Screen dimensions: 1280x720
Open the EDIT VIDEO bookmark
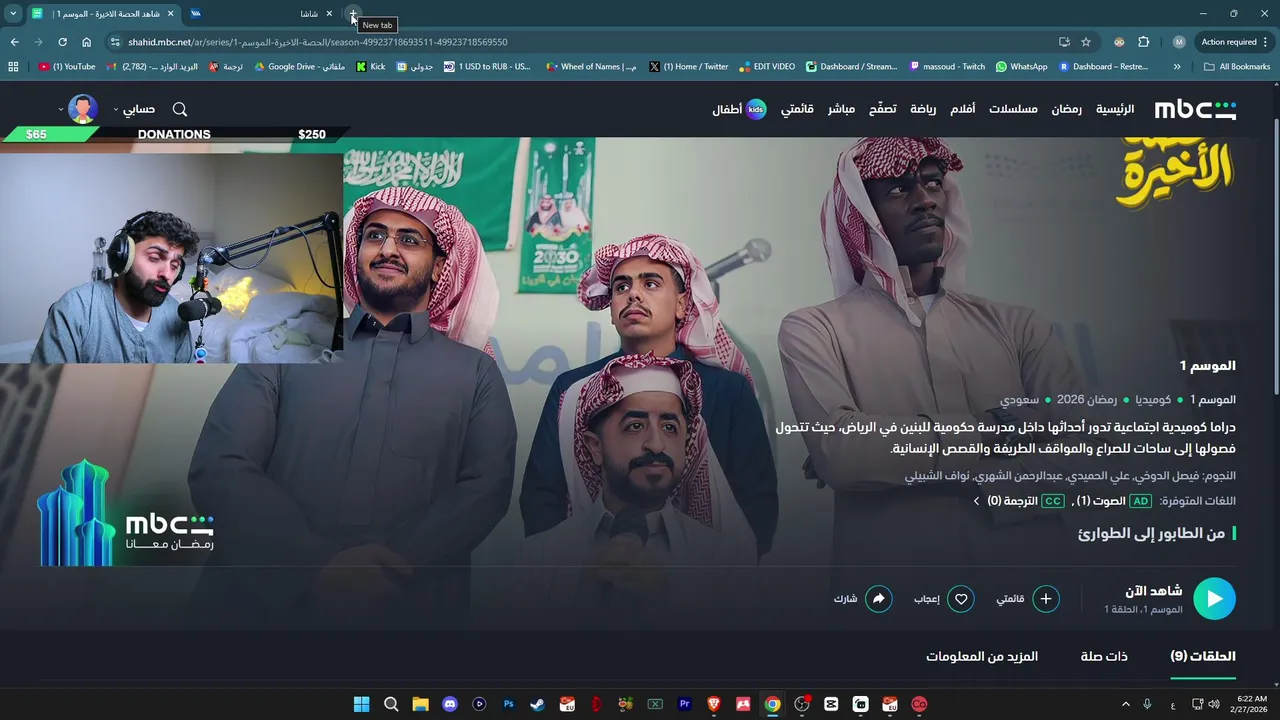(768, 67)
